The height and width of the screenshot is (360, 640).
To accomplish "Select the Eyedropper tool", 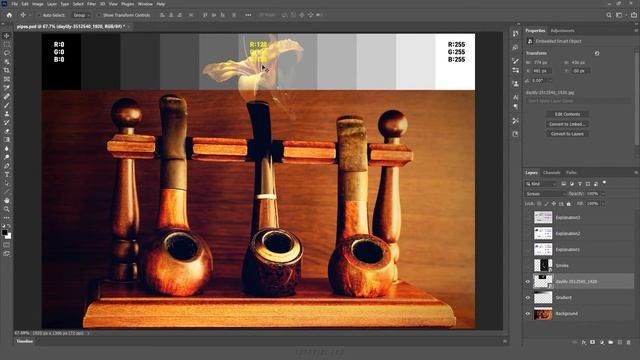I will 7,88.
